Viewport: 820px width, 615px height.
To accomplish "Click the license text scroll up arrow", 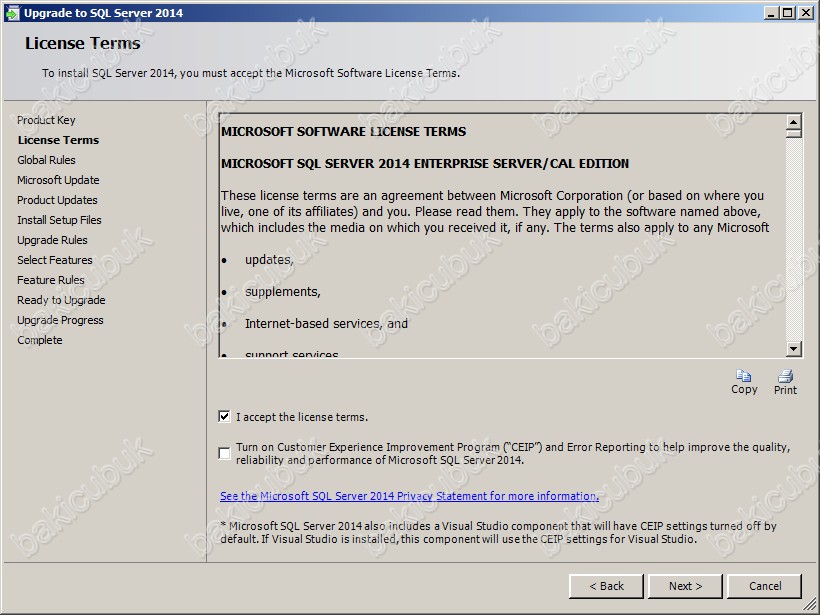I will [794, 122].
